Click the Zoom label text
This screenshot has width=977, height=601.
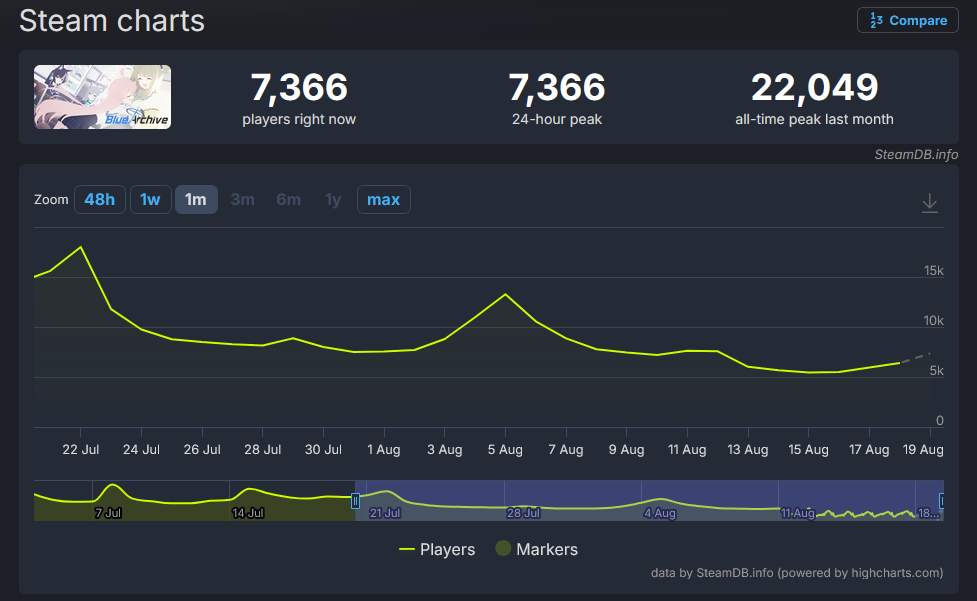pos(51,199)
